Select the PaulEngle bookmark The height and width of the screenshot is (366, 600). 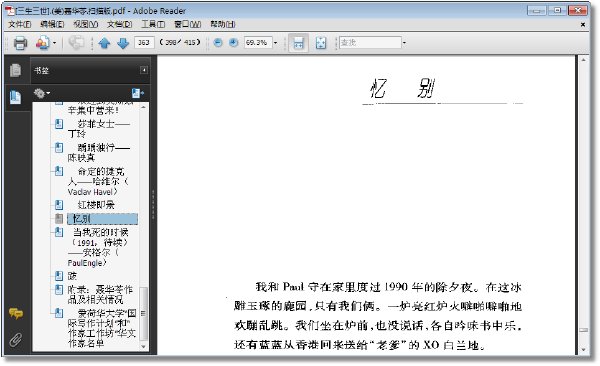pos(98,247)
